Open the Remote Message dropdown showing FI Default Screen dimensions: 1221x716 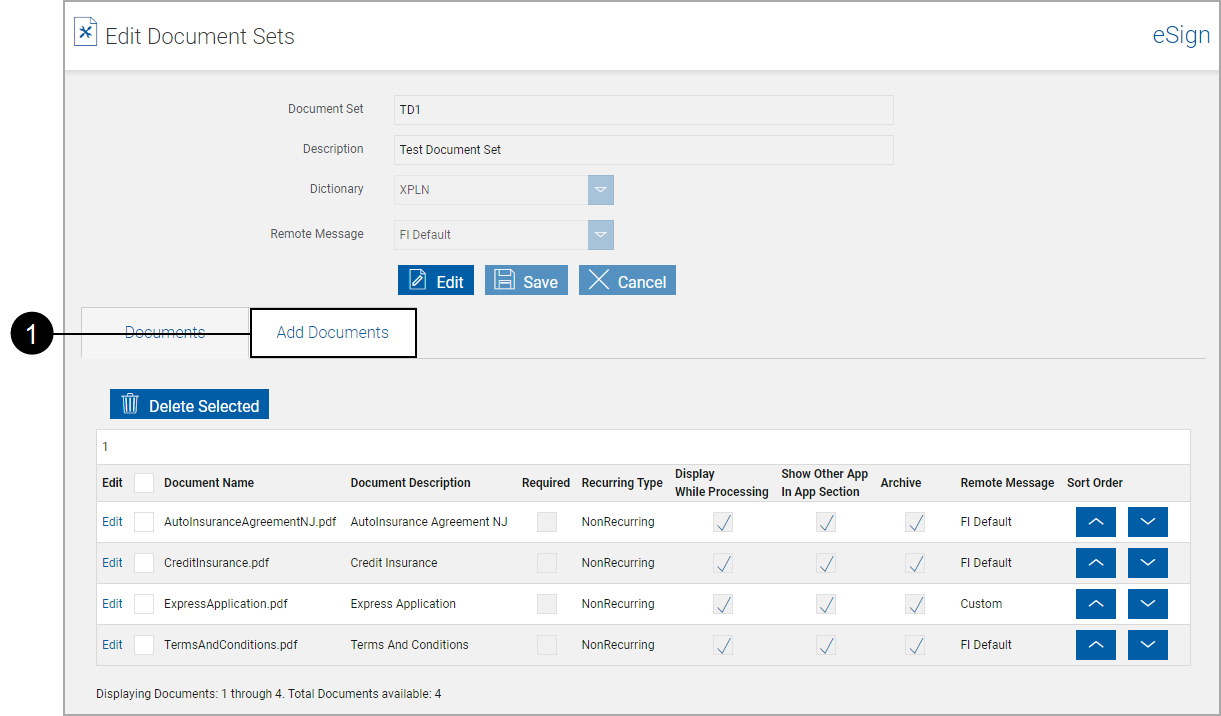click(x=601, y=233)
